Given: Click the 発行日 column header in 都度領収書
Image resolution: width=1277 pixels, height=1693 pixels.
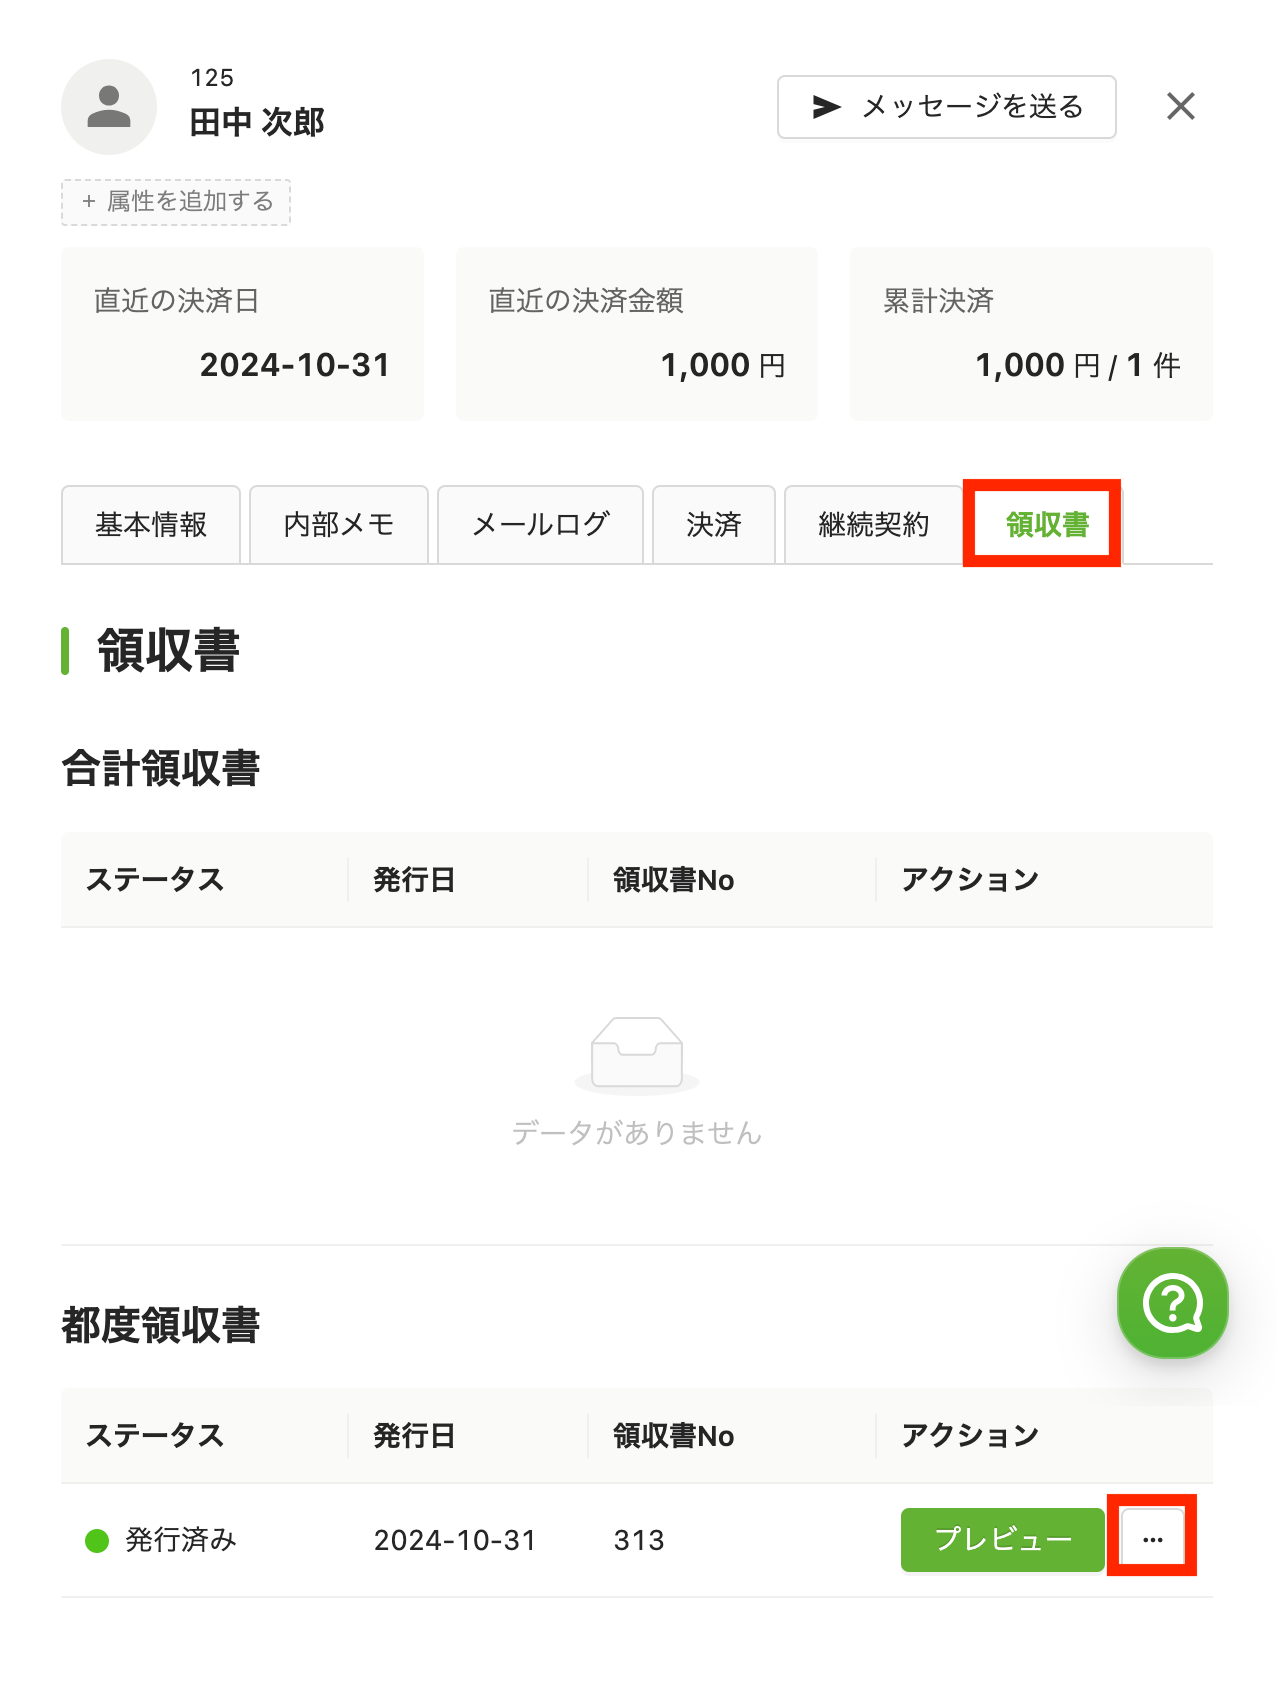Looking at the screenshot, I should click(x=414, y=1436).
